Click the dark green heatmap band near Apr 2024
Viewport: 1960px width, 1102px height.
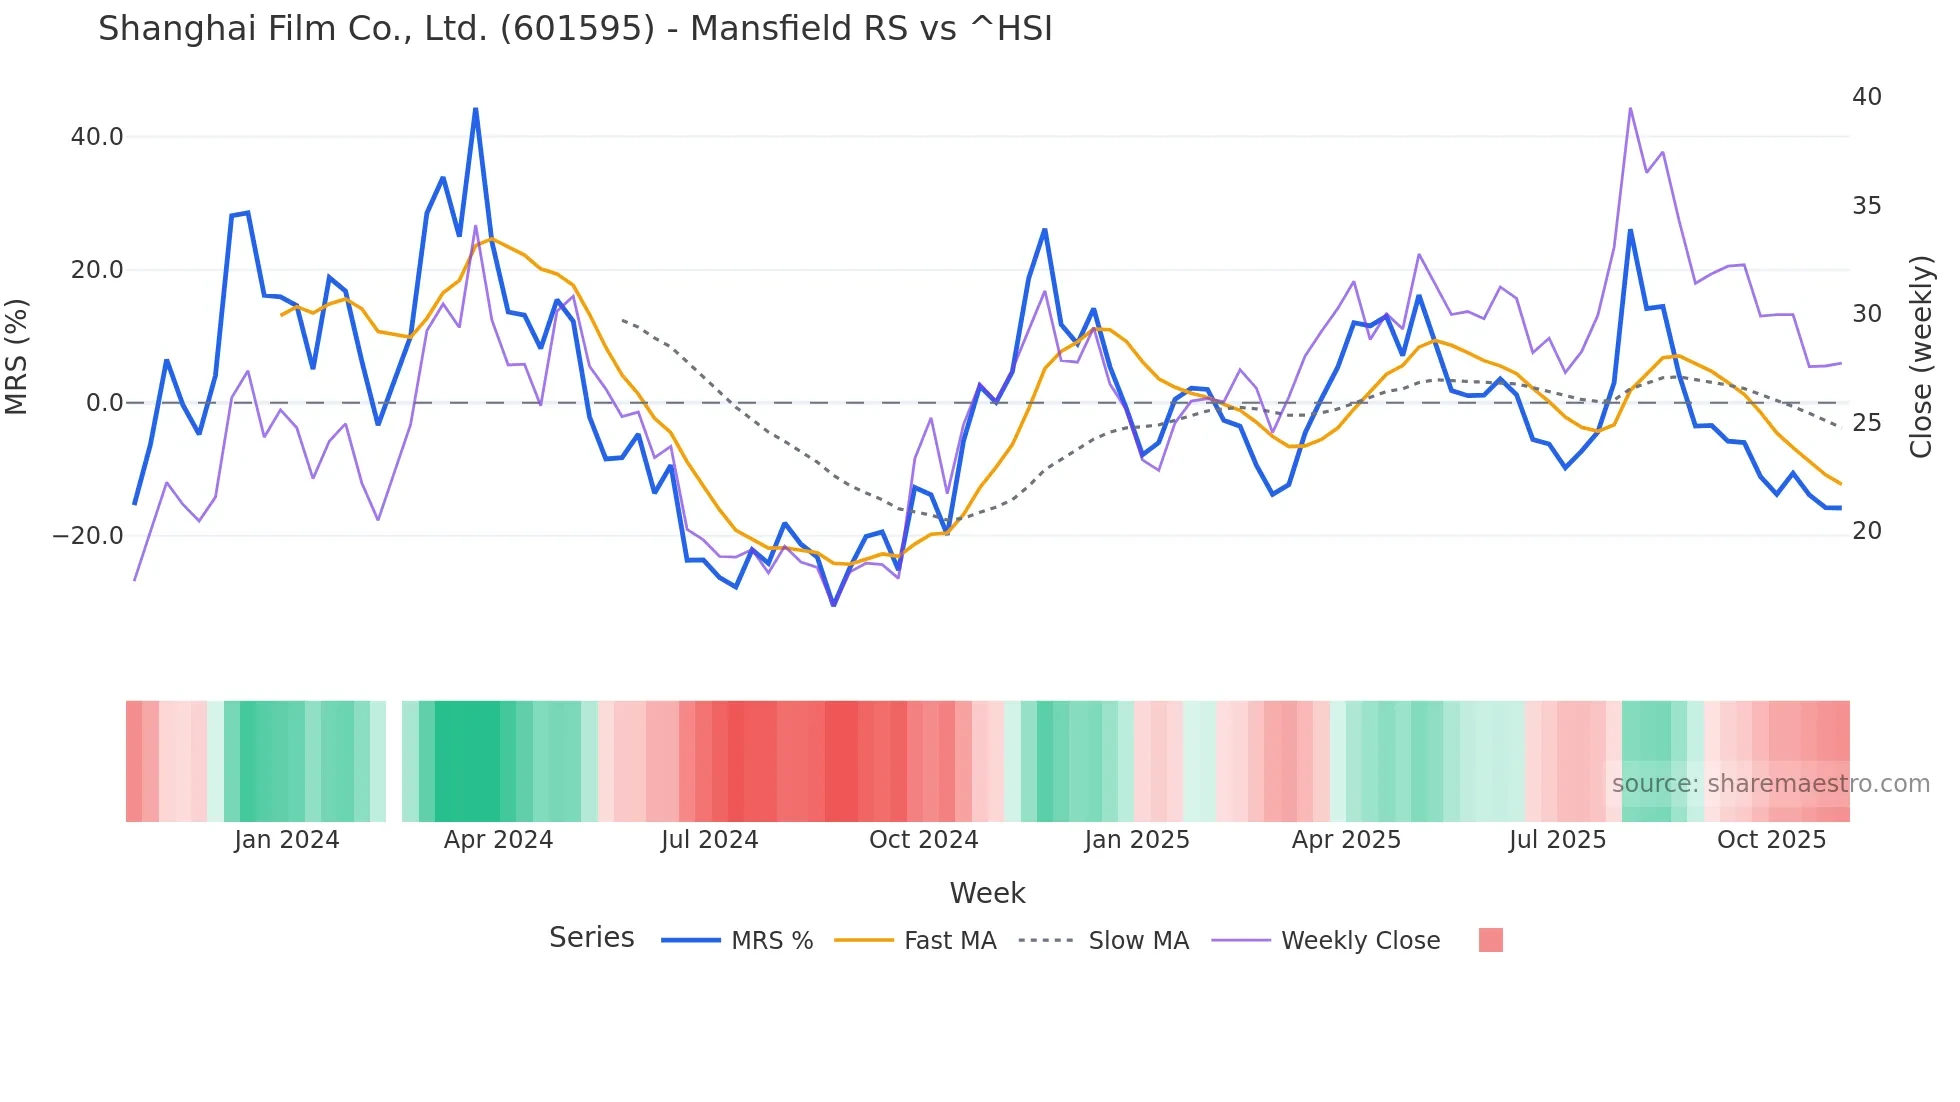[467, 761]
